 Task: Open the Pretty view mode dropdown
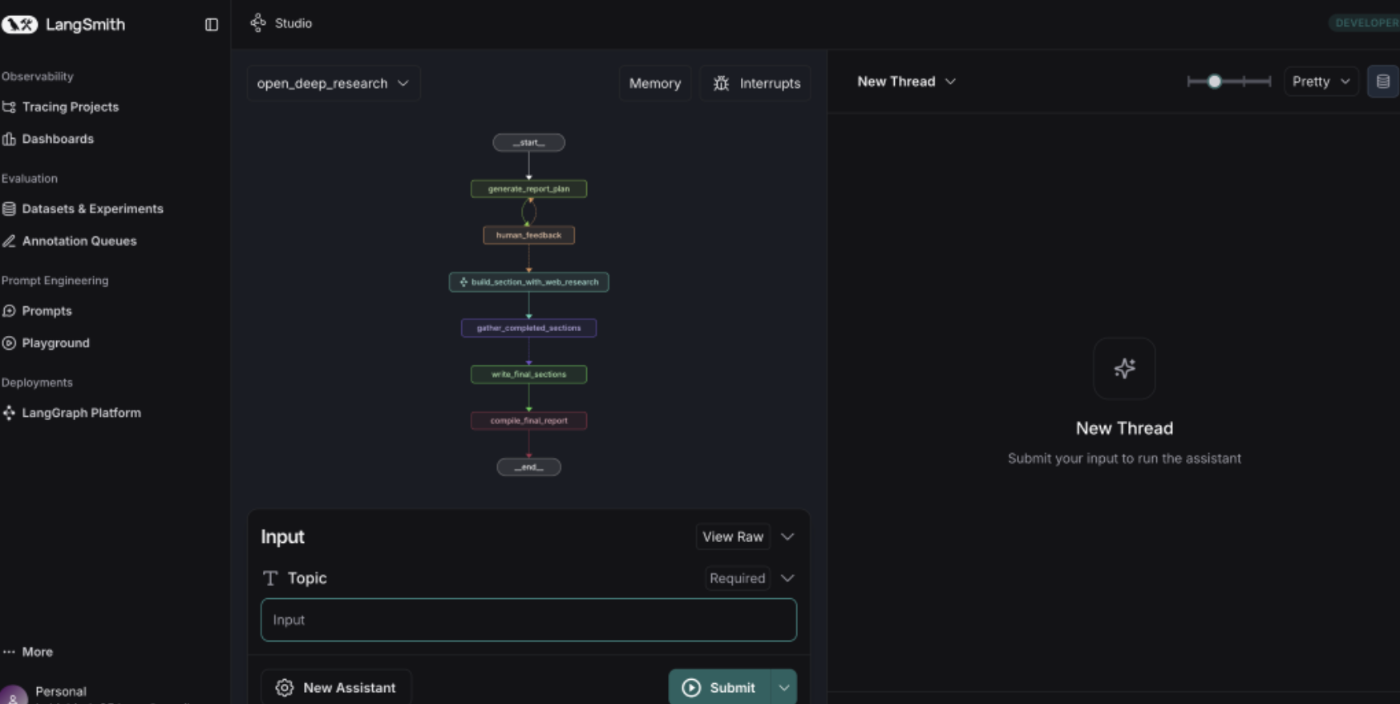1320,82
